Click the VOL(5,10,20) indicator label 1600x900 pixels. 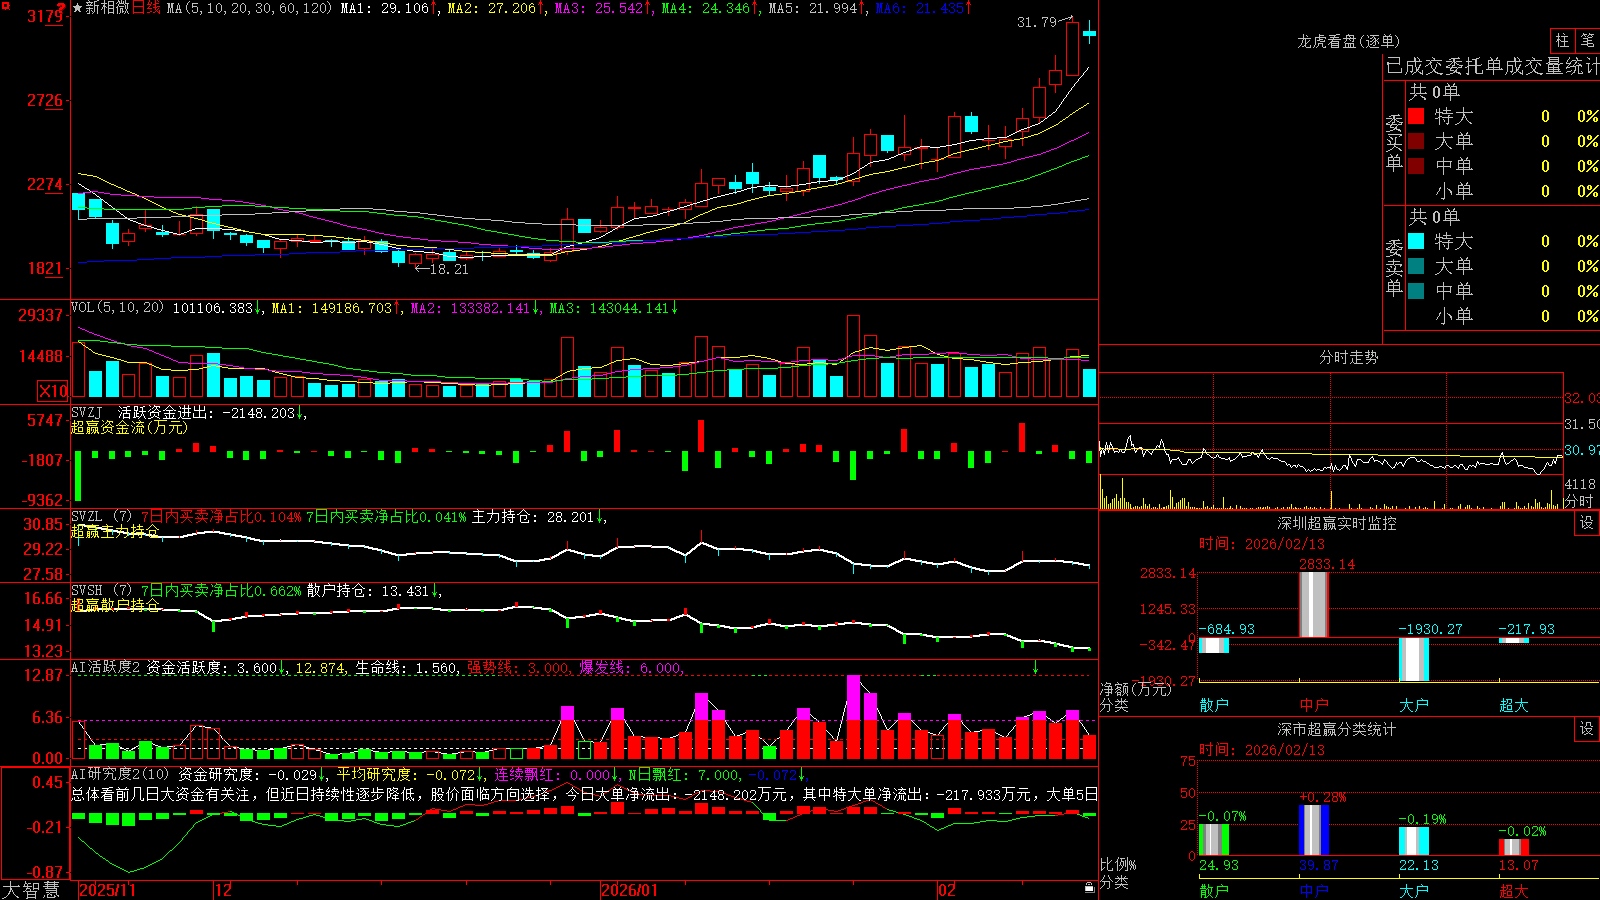point(117,308)
